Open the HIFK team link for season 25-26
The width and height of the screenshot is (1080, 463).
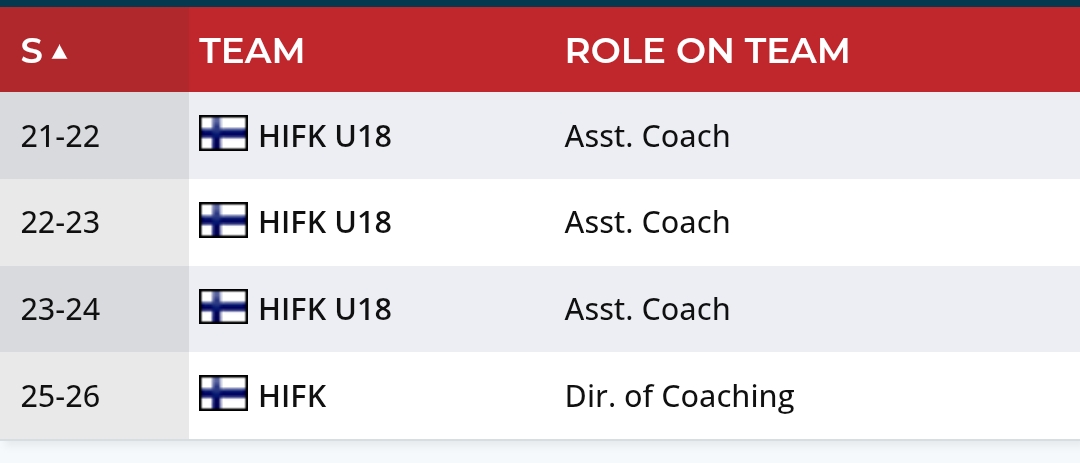[x=293, y=396]
